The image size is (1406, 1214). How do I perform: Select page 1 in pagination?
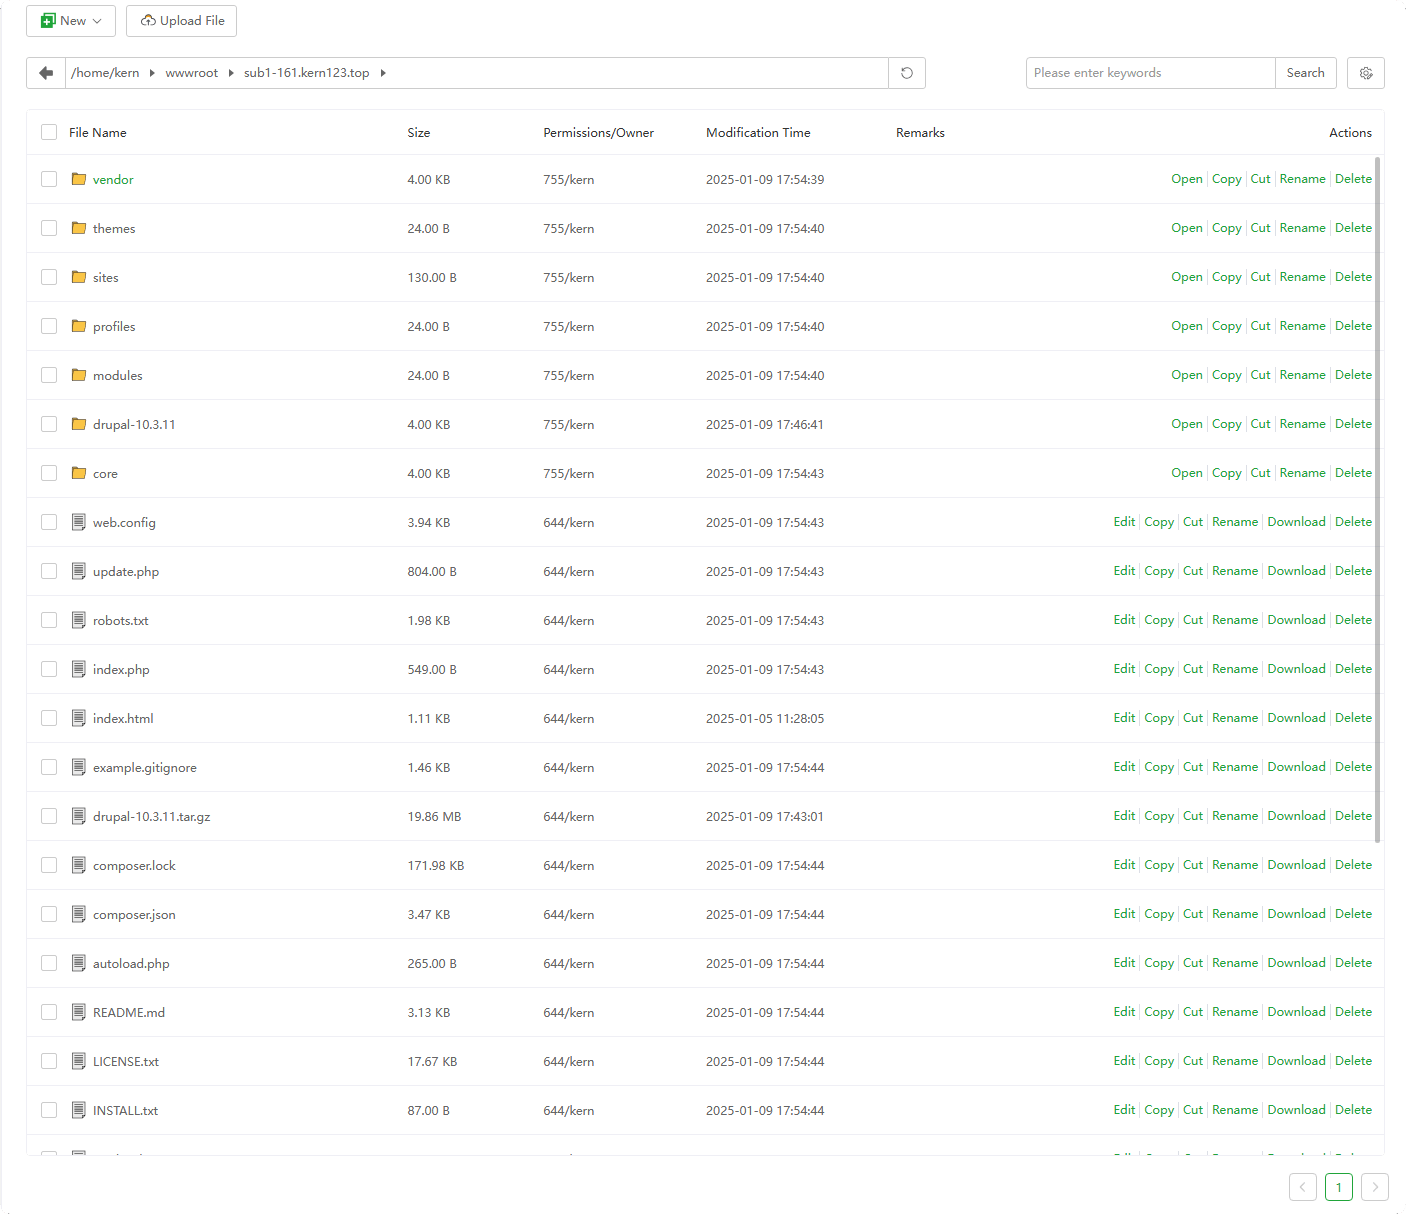click(1339, 1187)
